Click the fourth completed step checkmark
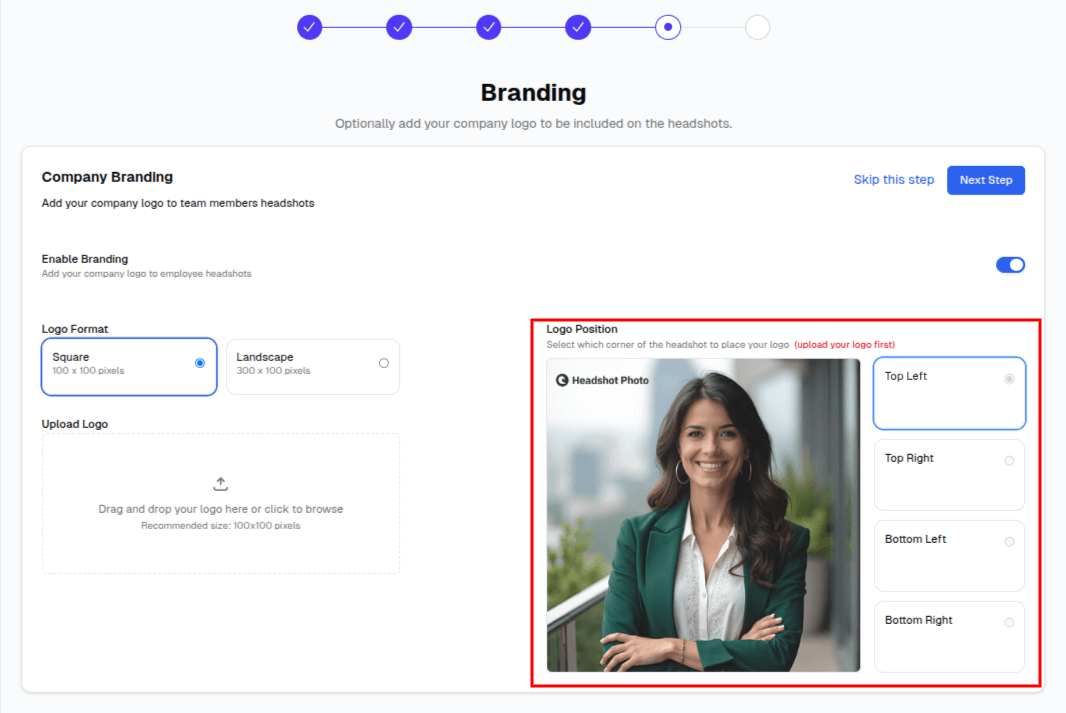This screenshot has width=1066, height=713. [x=578, y=27]
